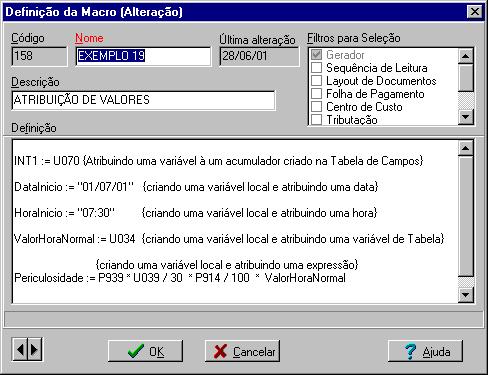Click the Definição label
Screen dimensions: 488x375
click(34, 128)
